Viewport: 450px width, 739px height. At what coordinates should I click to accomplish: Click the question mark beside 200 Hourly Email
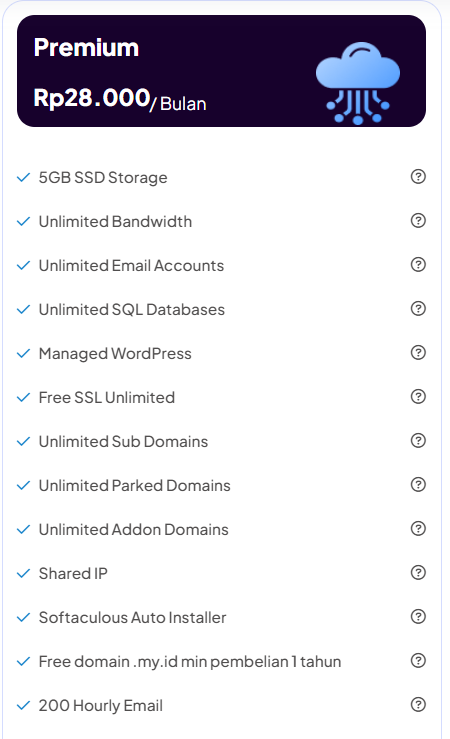click(418, 705)
